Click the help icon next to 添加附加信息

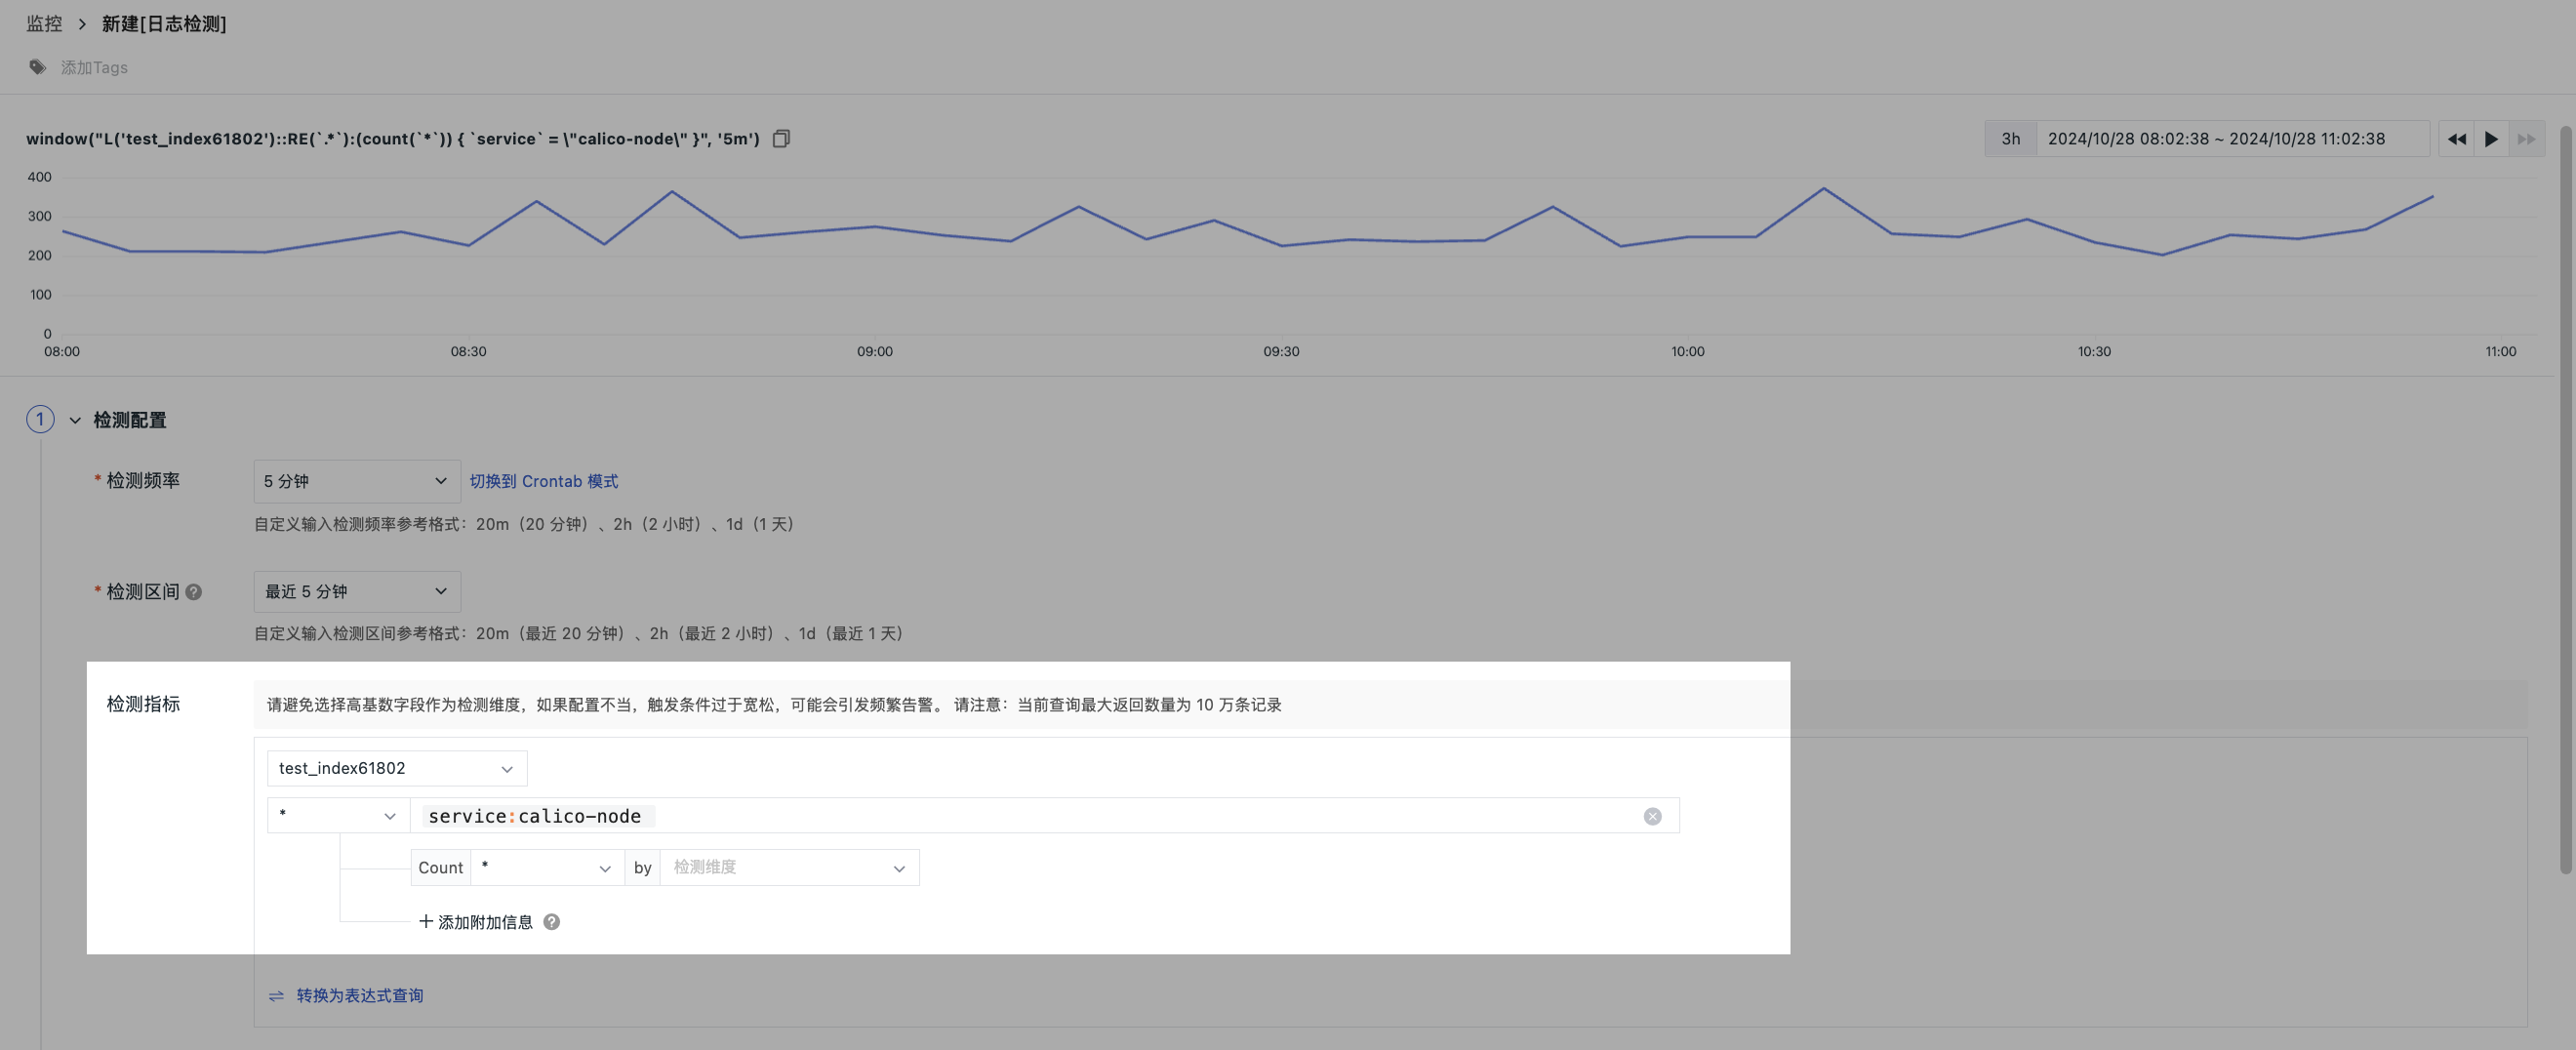point(551,922)
